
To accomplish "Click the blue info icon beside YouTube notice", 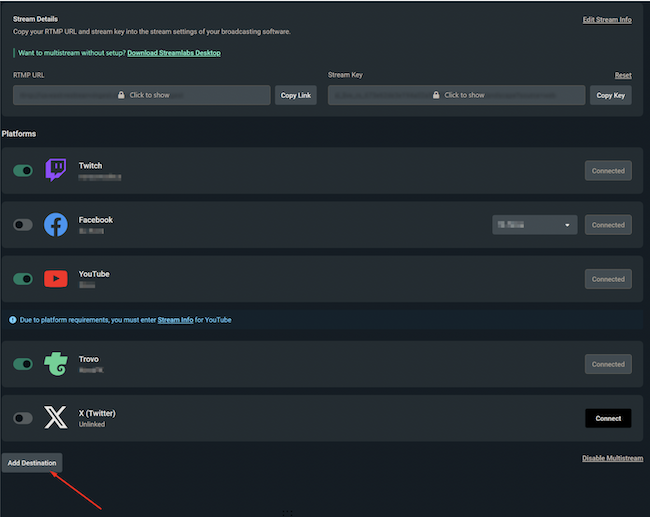I will coord(13,320).
